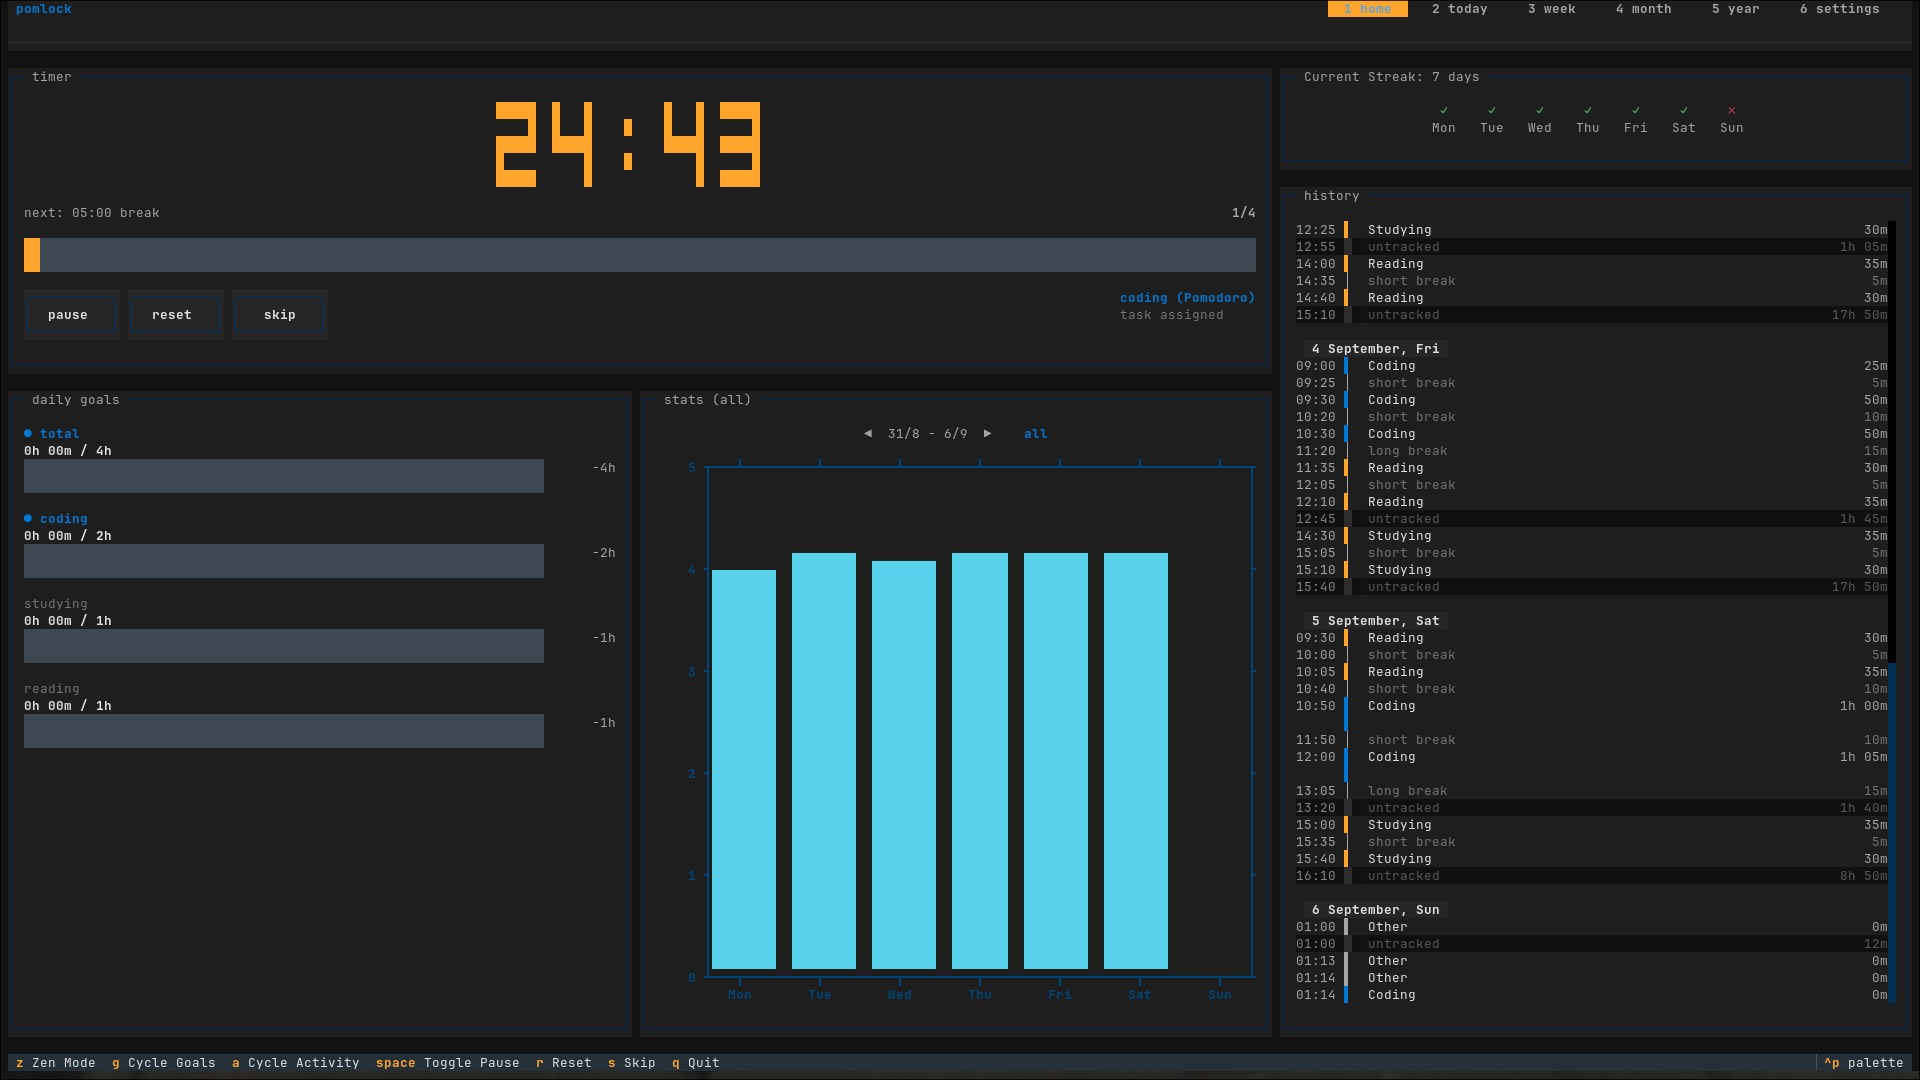Viewport: 1920px width, 1080px height.
Task: Switch to the week tab
Action: [1552, 9]
